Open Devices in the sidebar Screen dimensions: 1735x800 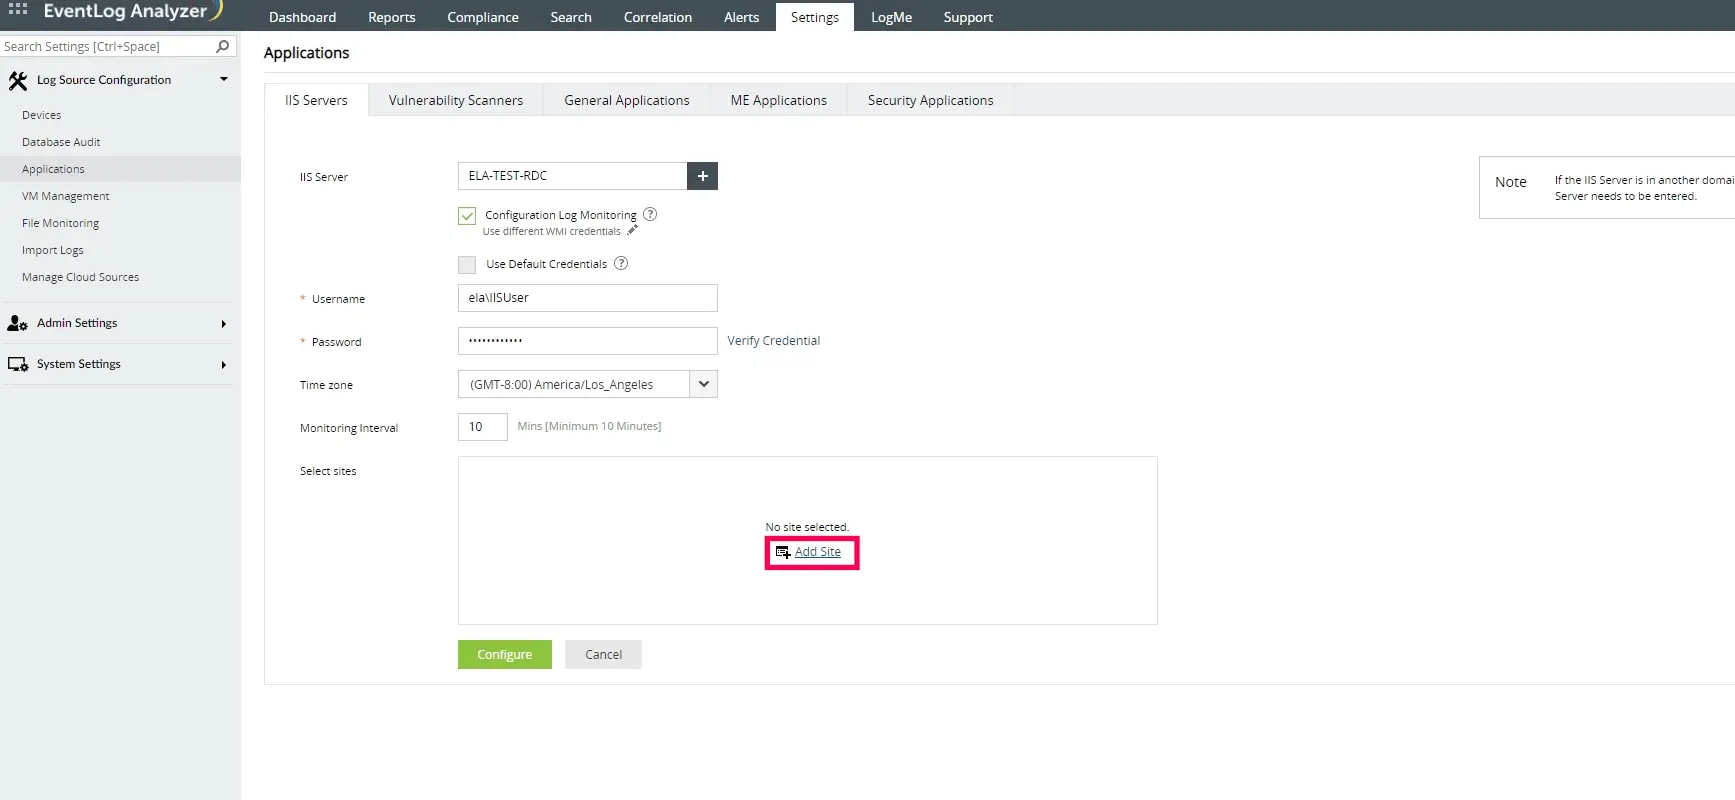[x=42, y=115]
